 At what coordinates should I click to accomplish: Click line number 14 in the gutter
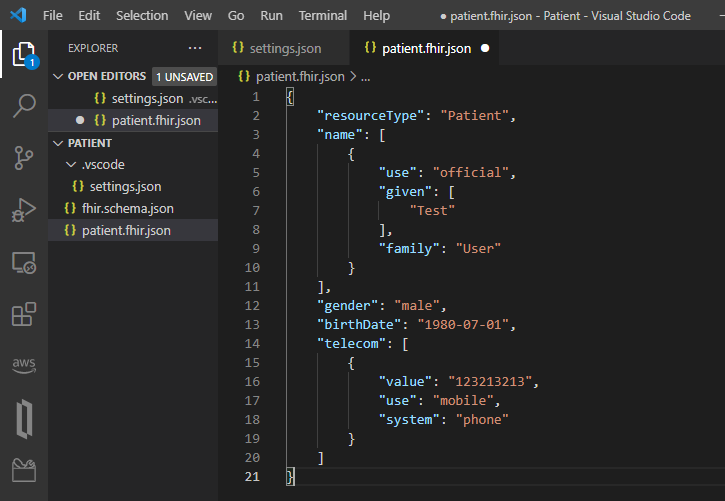point(252,343)
